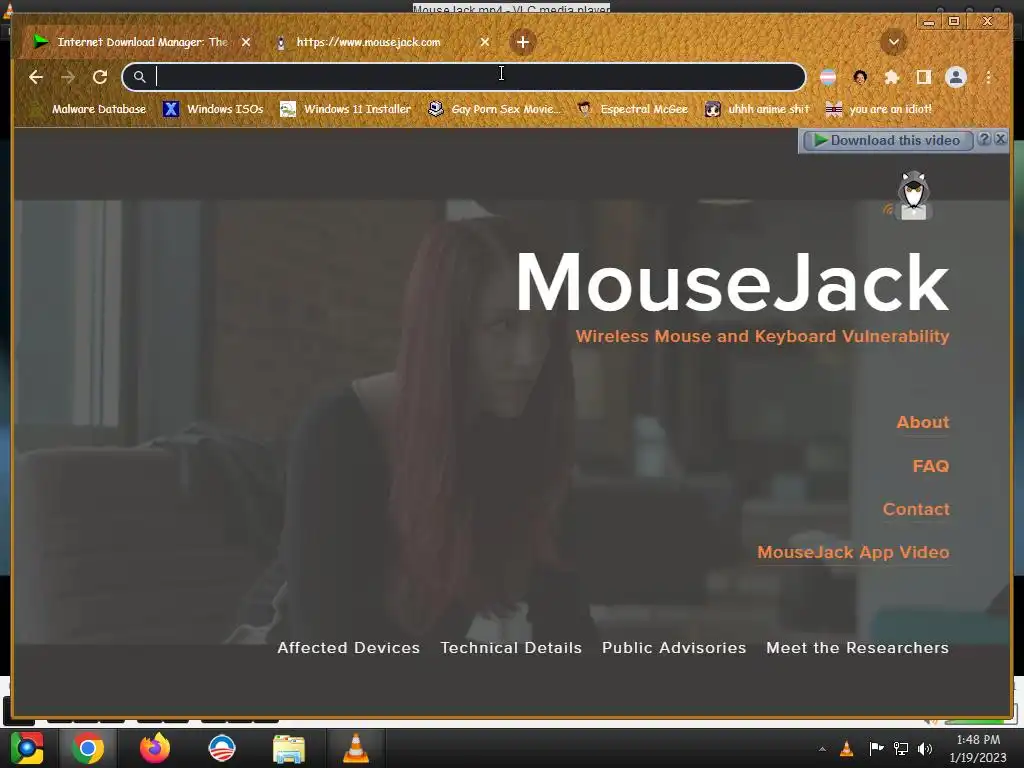
Task: Open VLC media player from taskbar
Action: click(356, 748)
